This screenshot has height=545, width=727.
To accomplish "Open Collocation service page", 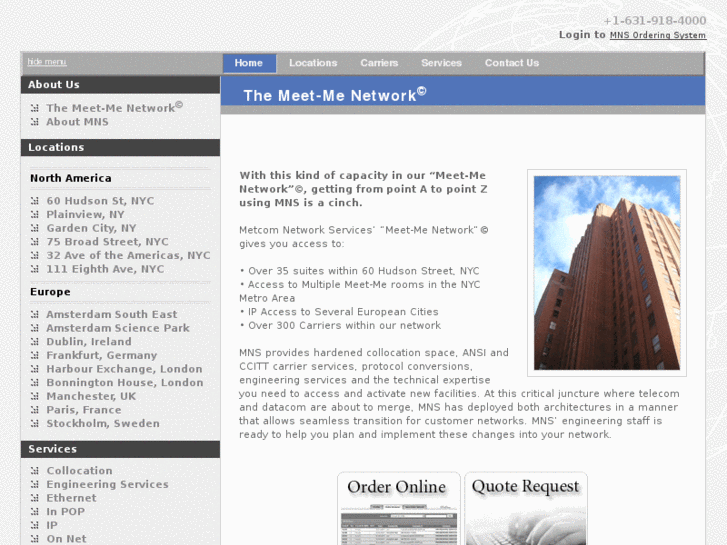I will click(79, 471).
